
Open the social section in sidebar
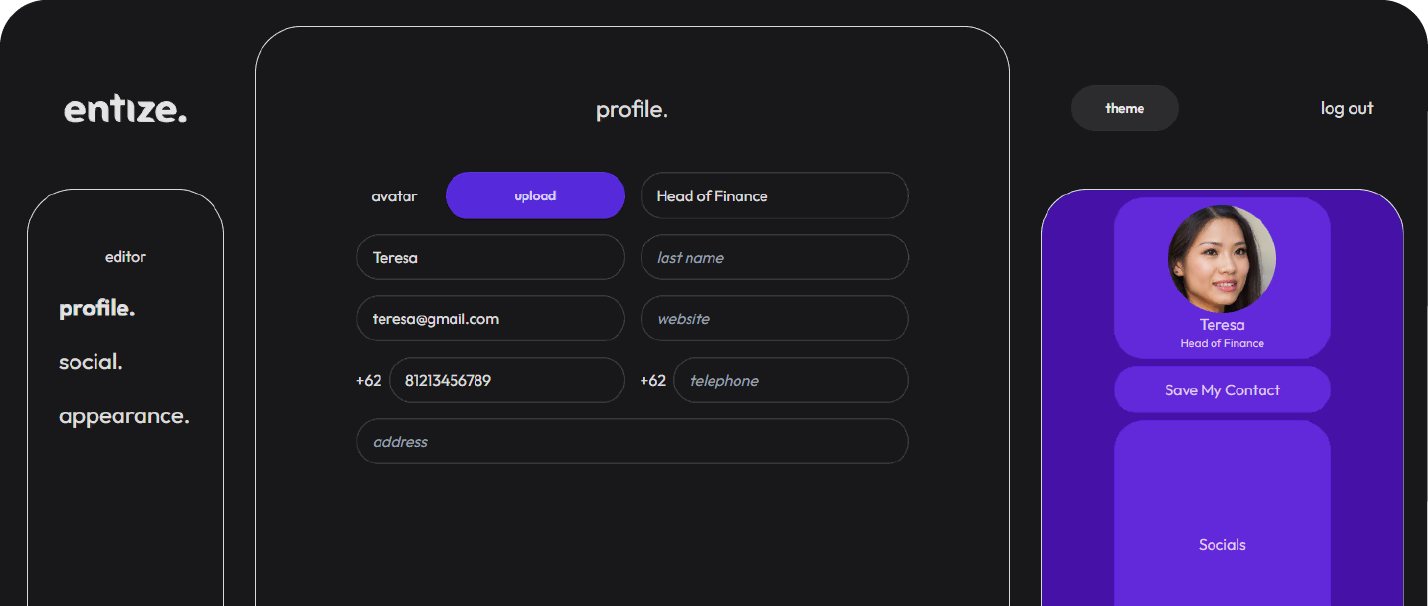click(x=91, y=362)
